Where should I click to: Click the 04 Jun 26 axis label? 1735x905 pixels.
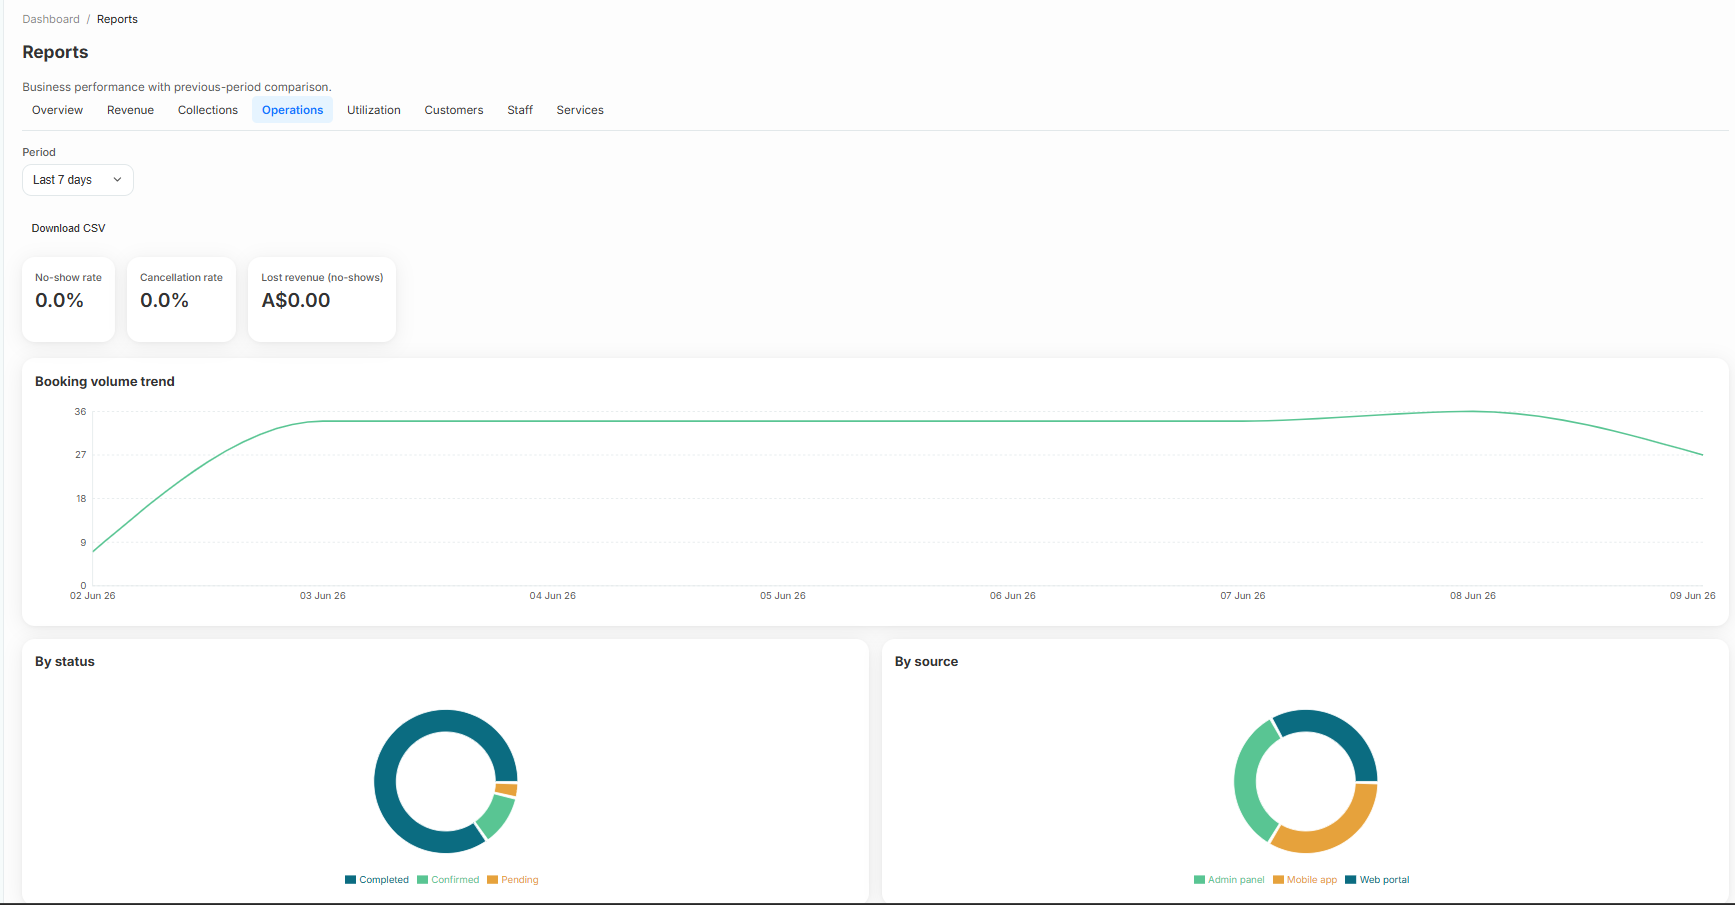pyautogui.click(x=553, y=596)
